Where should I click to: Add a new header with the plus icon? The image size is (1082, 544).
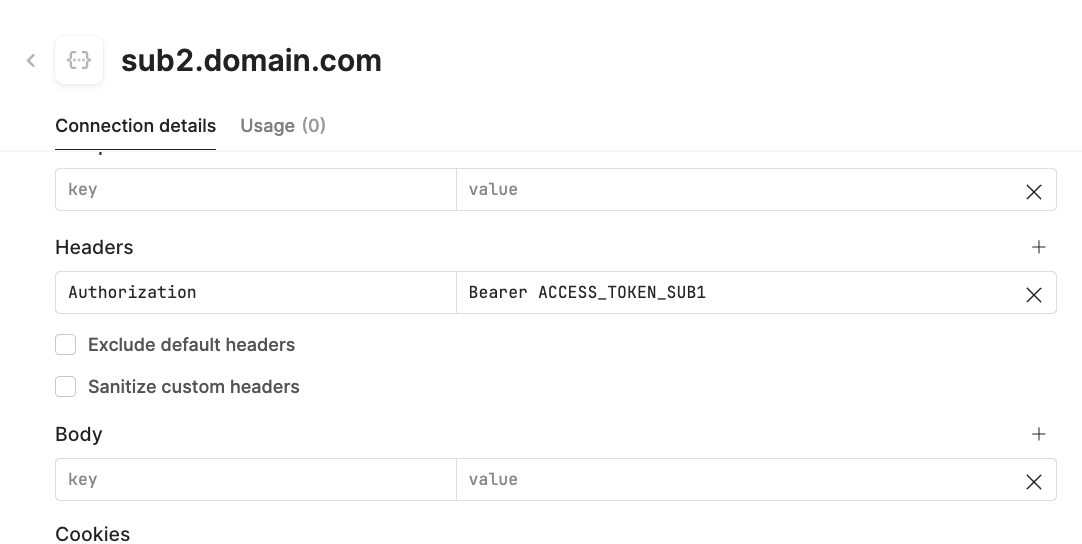click(x=1039, y=247)
